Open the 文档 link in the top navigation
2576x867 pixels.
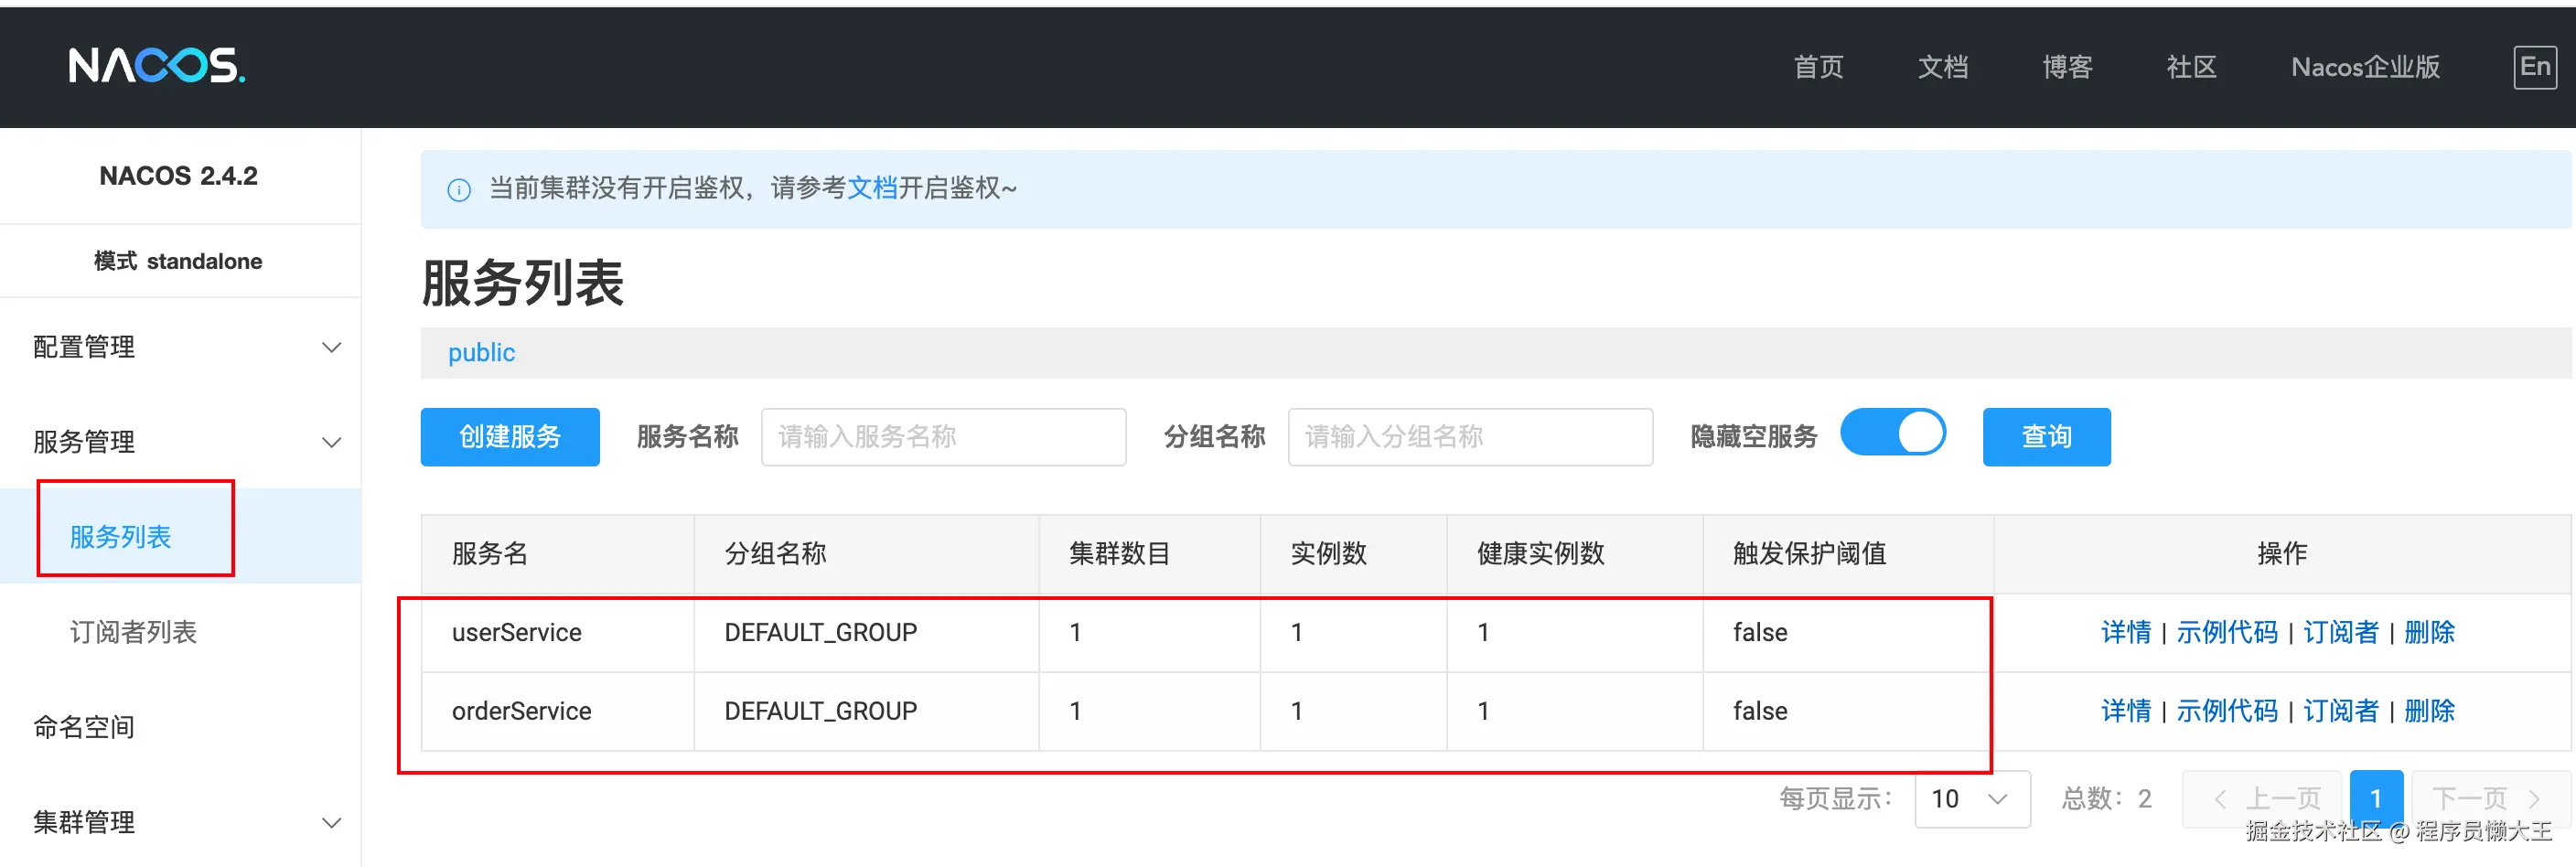1942,67
